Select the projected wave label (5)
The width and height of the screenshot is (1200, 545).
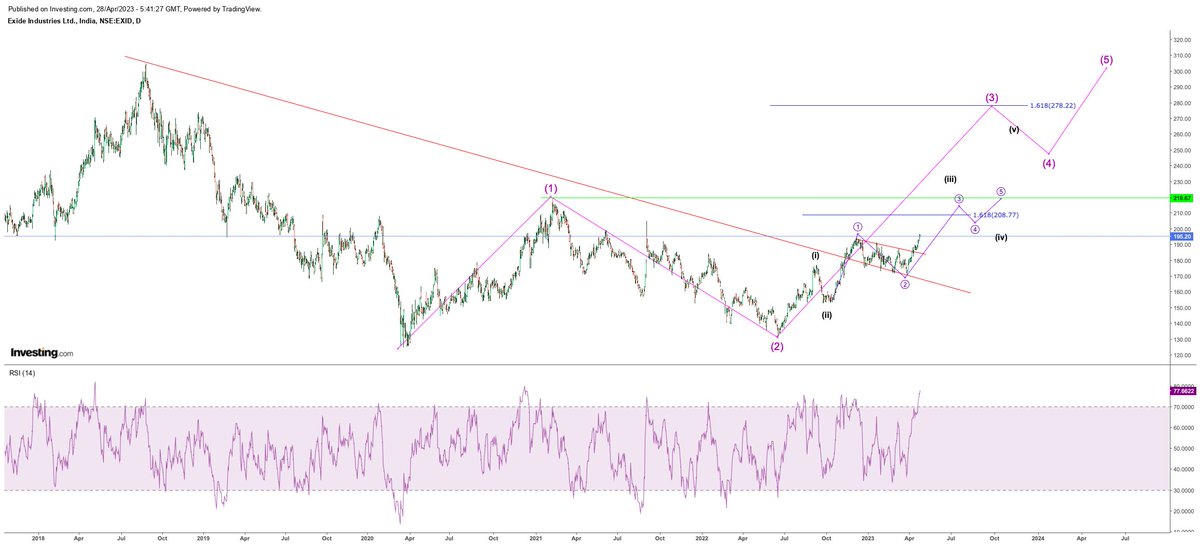click(x=1106, y=59)
